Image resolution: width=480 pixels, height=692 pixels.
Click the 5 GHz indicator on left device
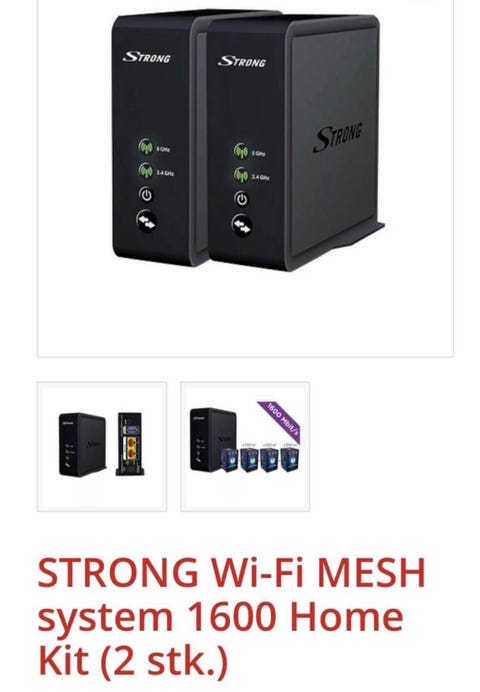pyautogui.click(x=154, y=147)
